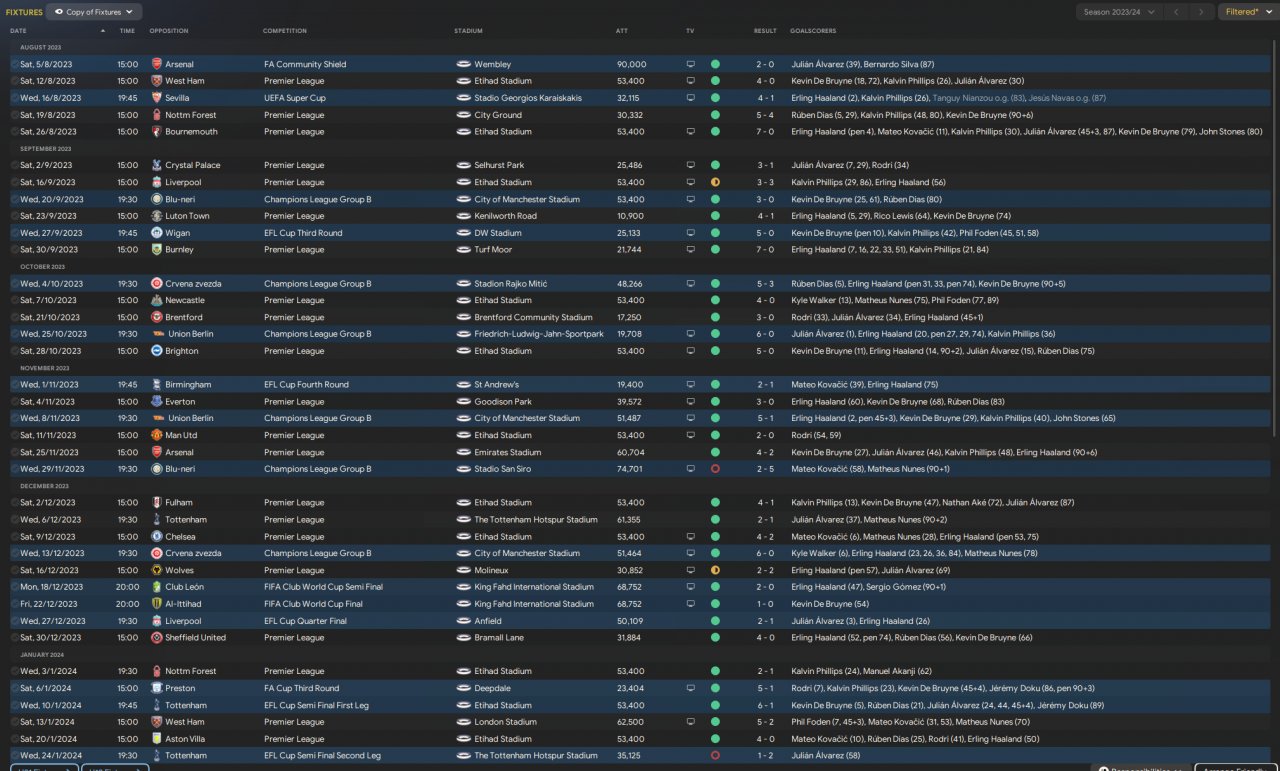Select the Selhurst Park stadium name
The width and height of the screenshot is (1280, 771).
point(499,165)
